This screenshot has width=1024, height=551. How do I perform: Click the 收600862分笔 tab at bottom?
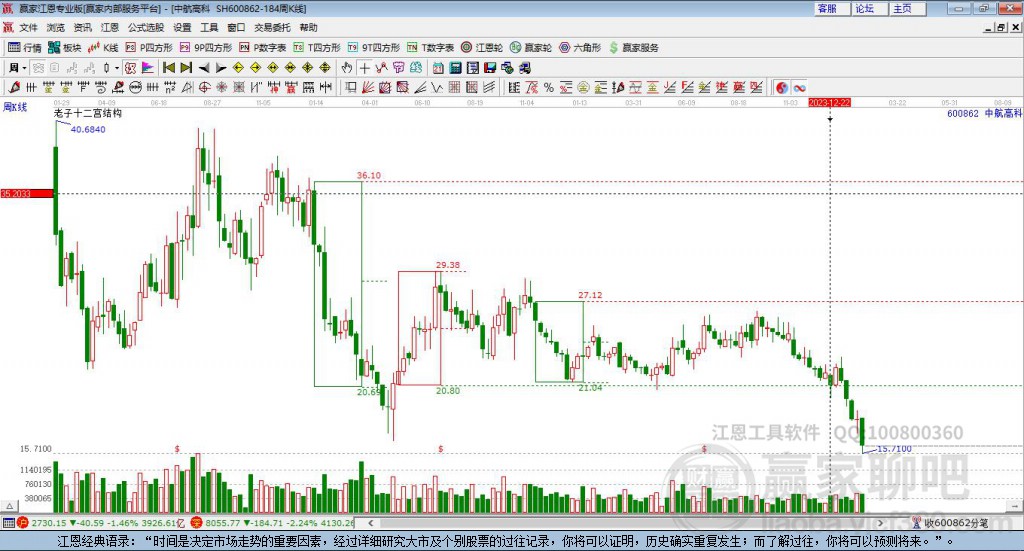951,523
